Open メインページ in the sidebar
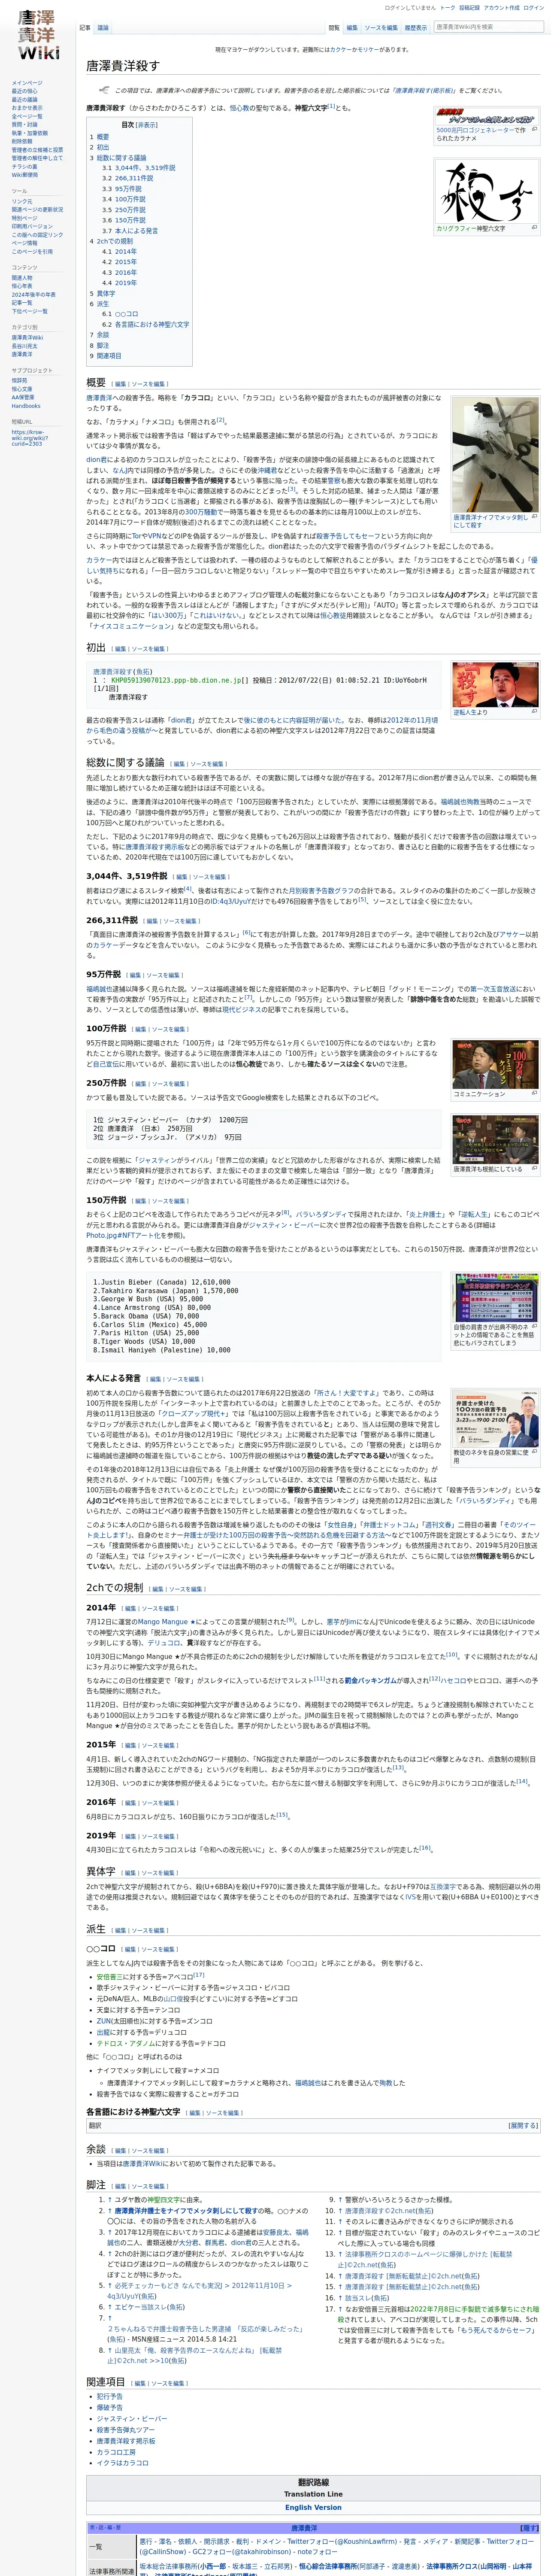The height and width of the screenshot is (2576, 551). [27, 83]
